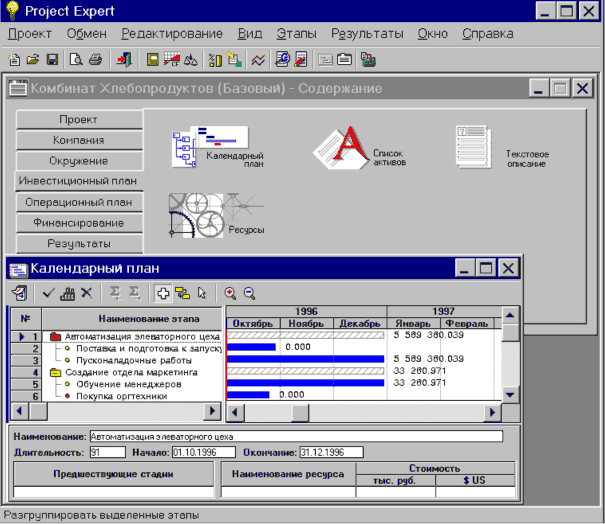Image resolution: width=605 pixels, height=524 pixels.
Task: Select the Инвестиционный план tab
Action: (x=78, y=181)
